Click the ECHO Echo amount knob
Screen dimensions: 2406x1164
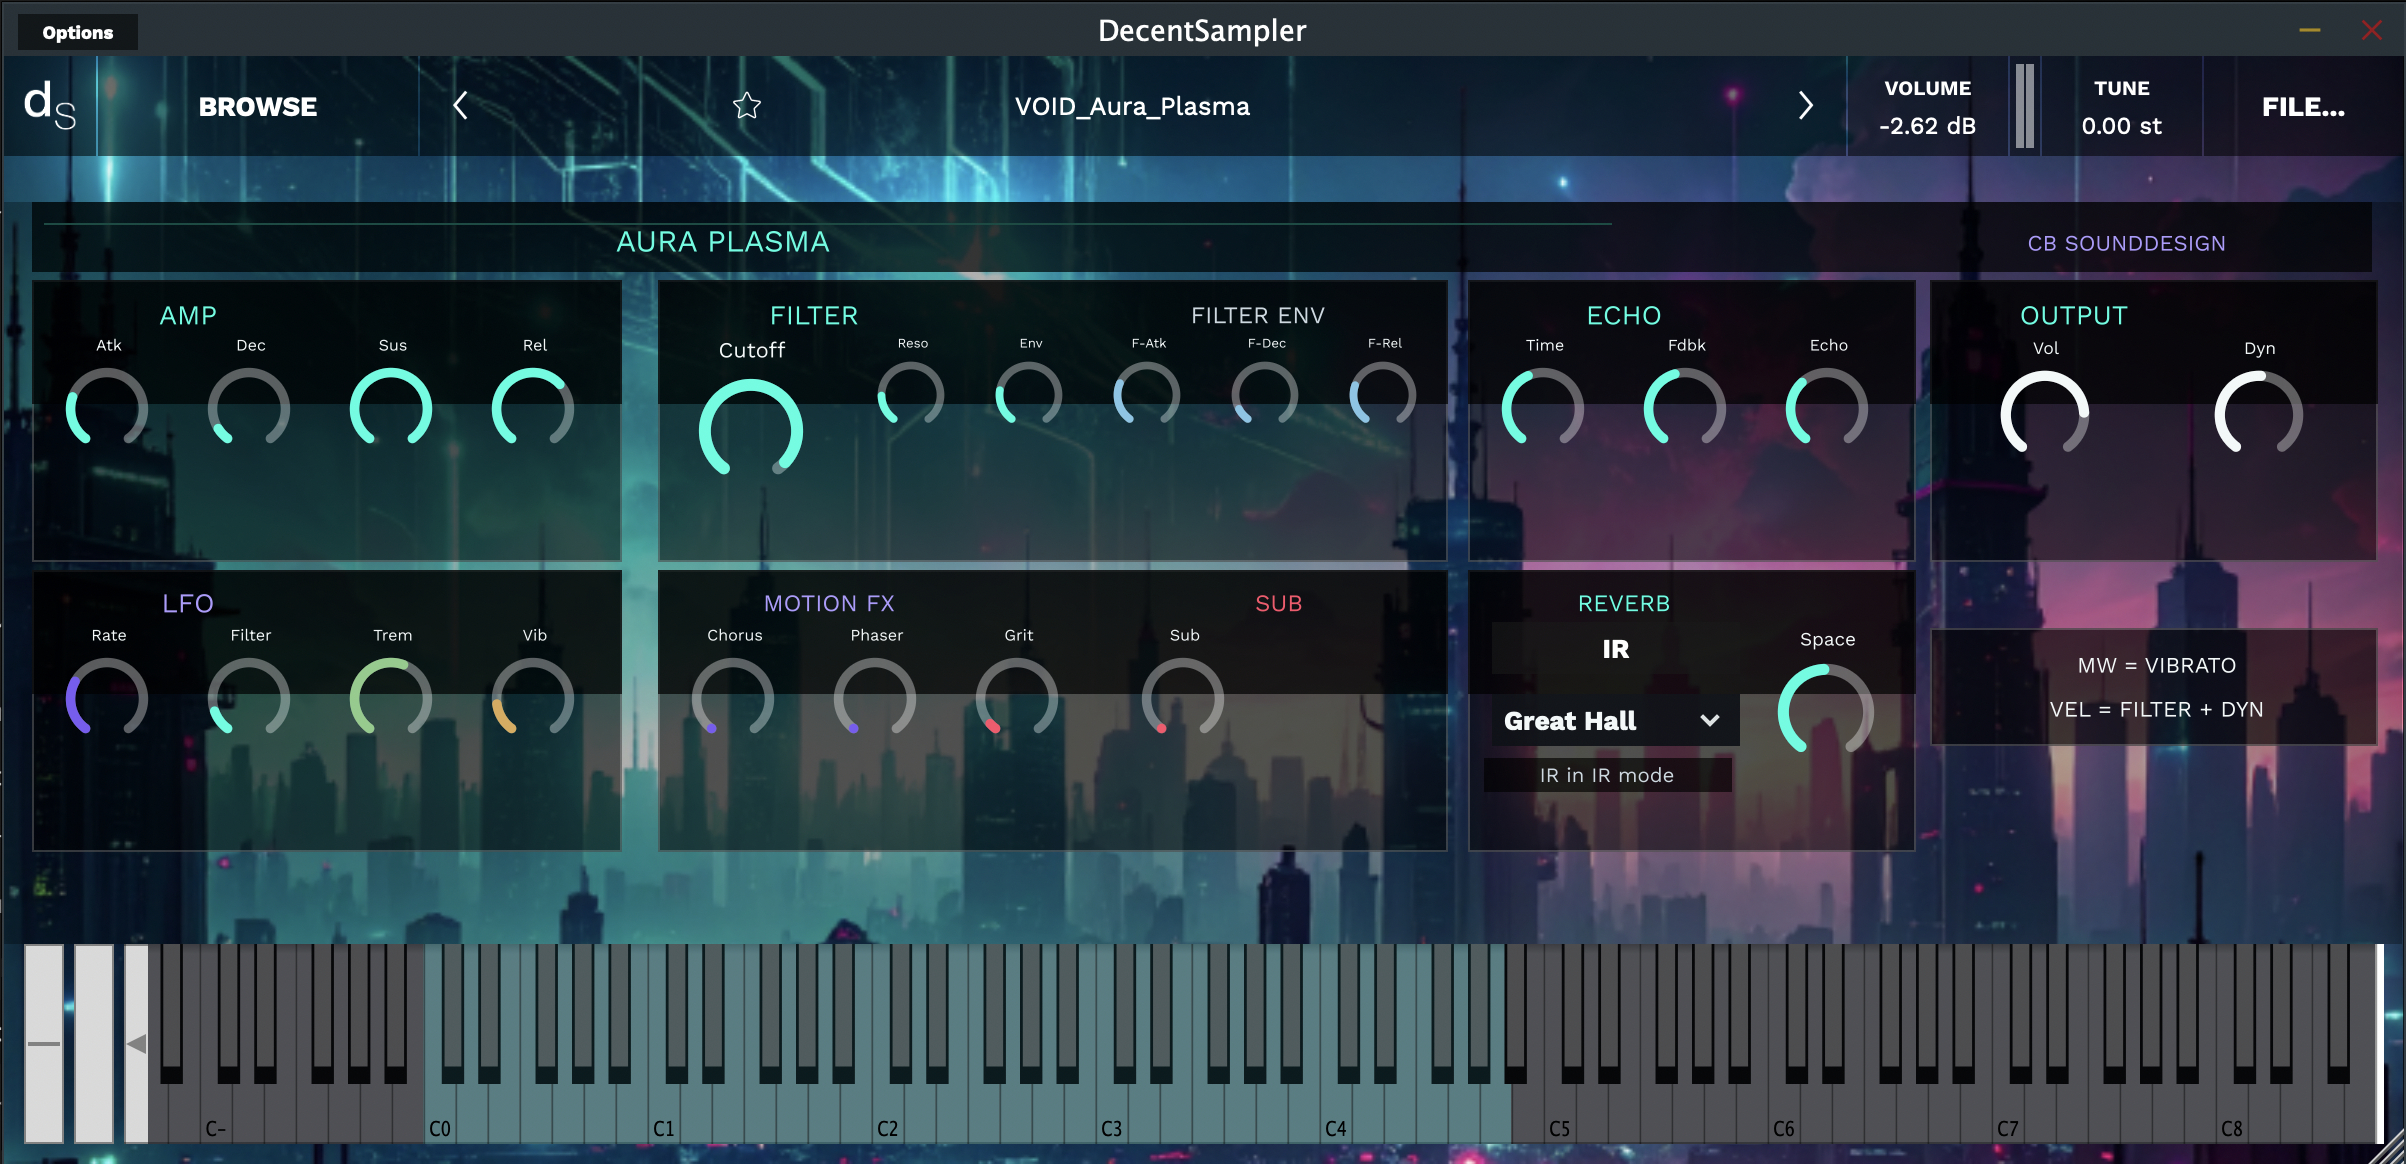[1827, 408]
